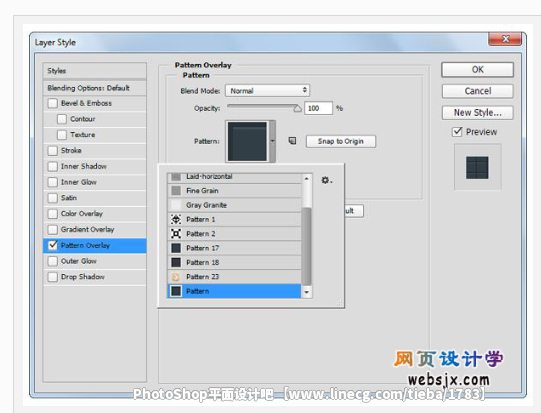Select the Pattern 1 swatch icon

(x=176, y=219)
